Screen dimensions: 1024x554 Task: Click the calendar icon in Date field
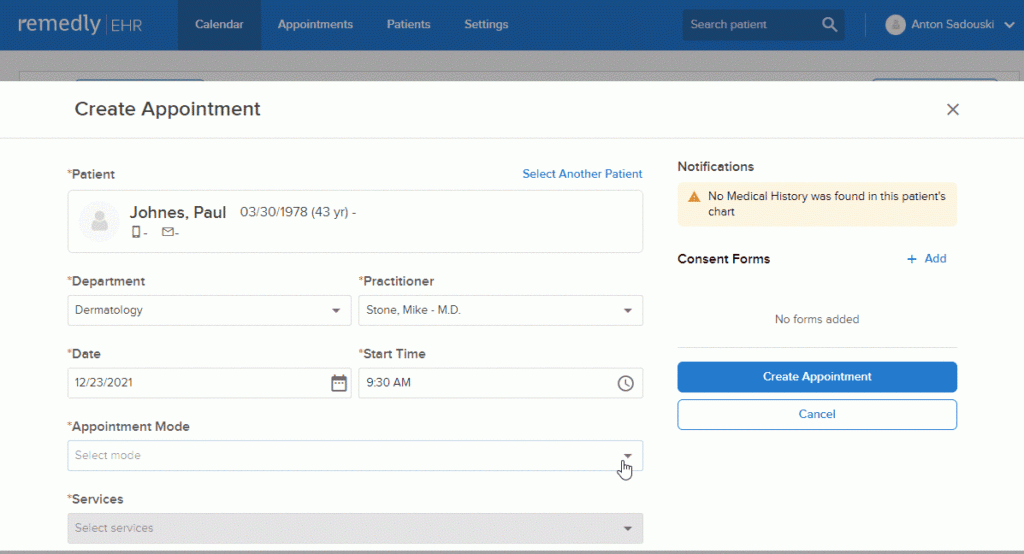click(339, 383)
